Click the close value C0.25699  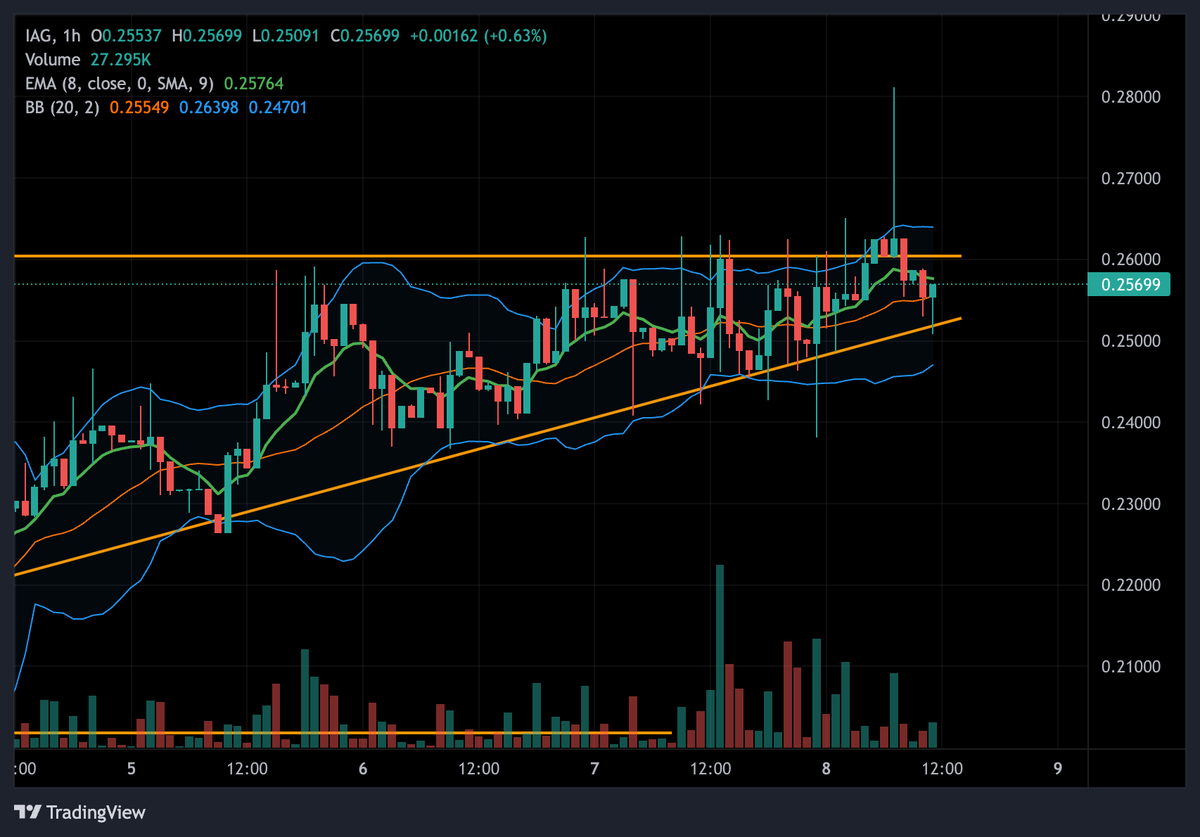click(x=365, y=36)
